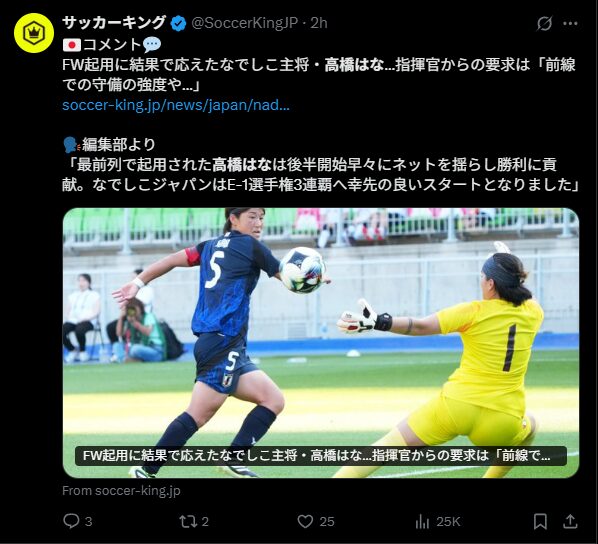Click the blue verified badge
This screenshot has height=544, width=598.
178,24
